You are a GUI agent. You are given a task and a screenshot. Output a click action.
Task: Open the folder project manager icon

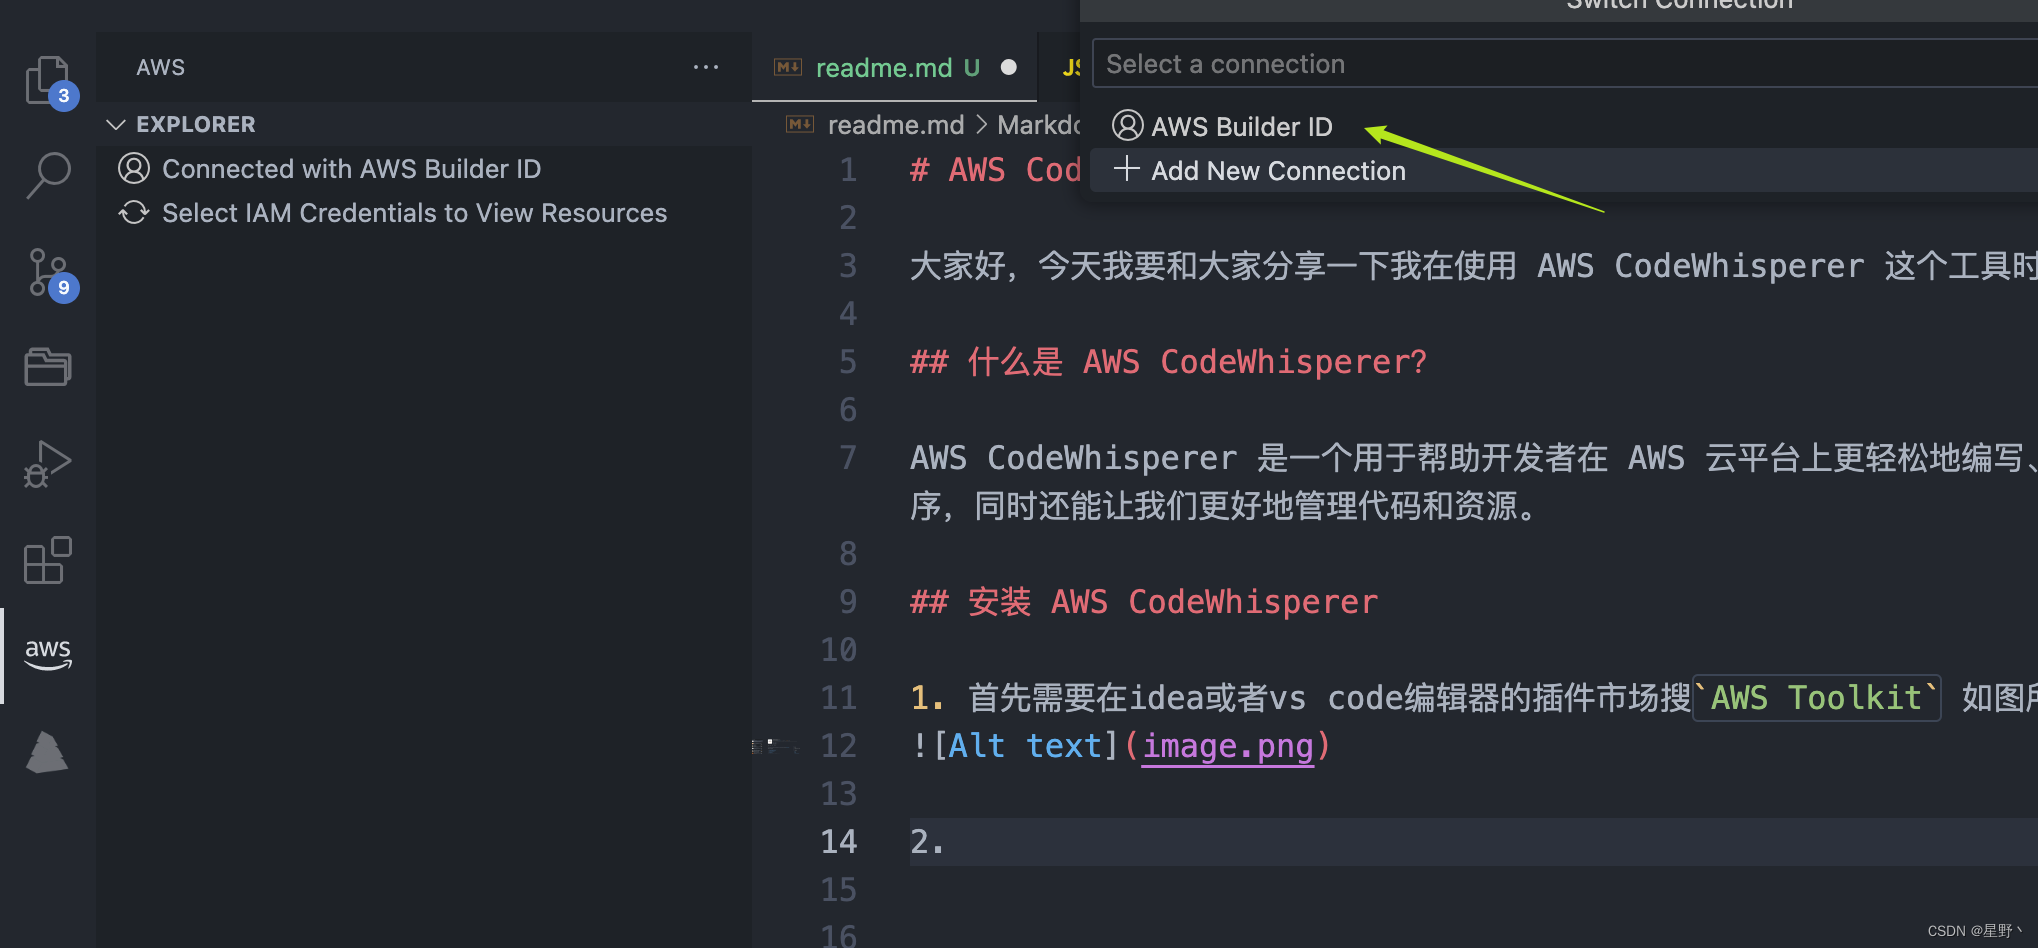[48, 367]
